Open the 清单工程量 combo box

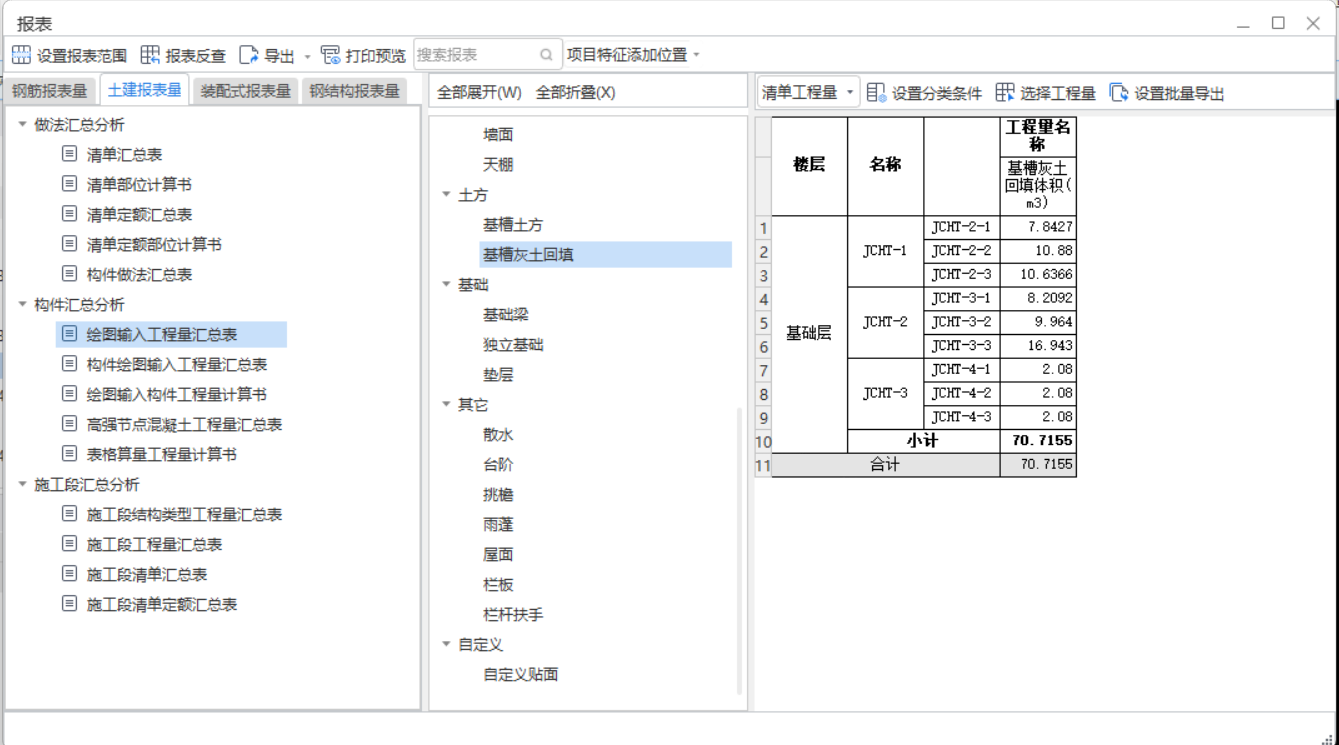coord(808,92)
